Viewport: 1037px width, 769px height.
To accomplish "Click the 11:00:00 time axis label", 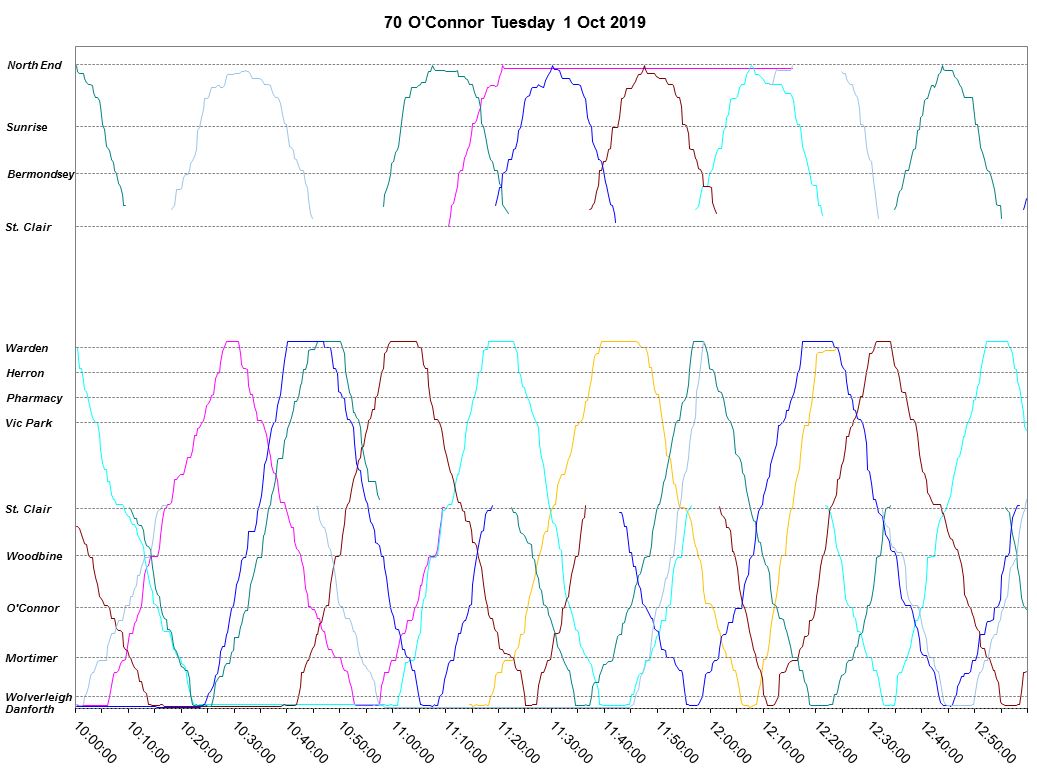I will [413, 742].
